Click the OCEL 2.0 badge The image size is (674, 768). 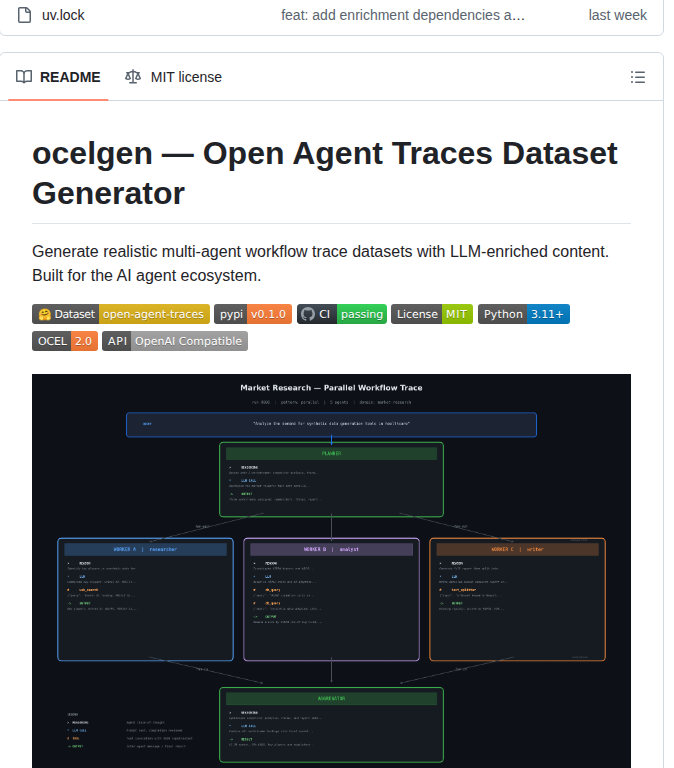[x=65, y=341]
